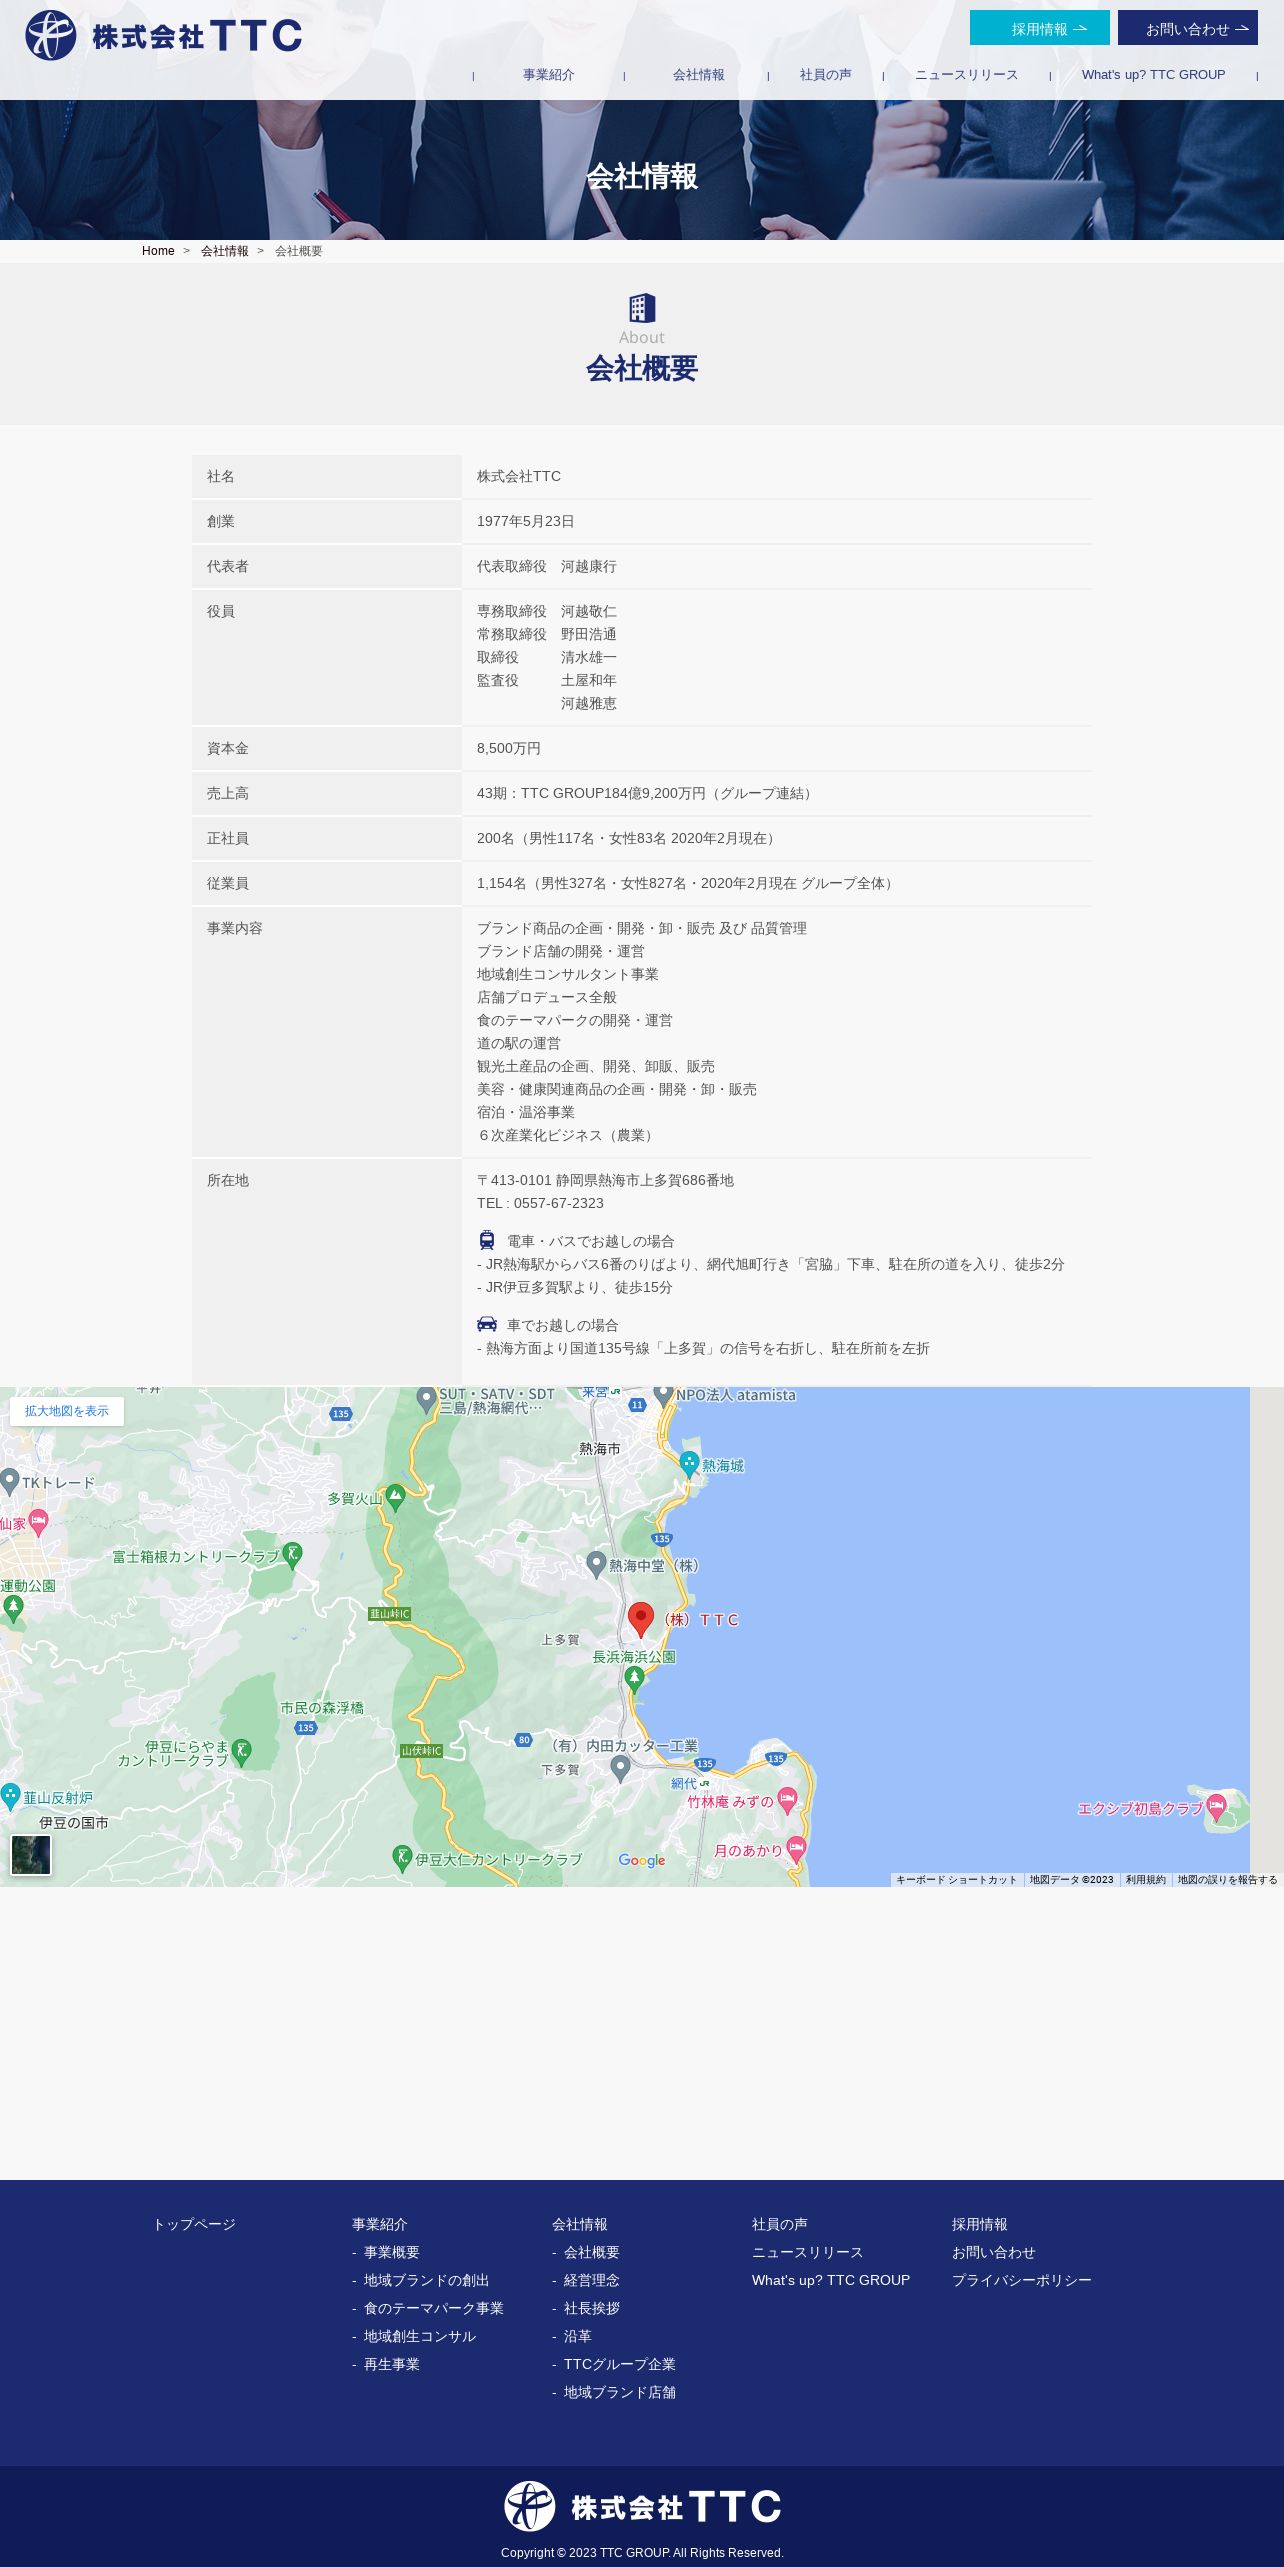Open the 事業紹介 navigation menu
Image resolution: width=1284 pixels, height=2567 pixels.
548,75
